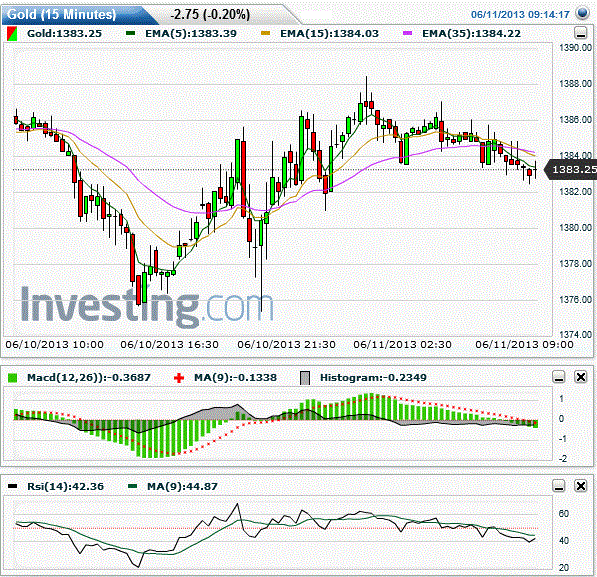
Task: Click the gray Histogram legend box
Action: click(x=305, y=378)
